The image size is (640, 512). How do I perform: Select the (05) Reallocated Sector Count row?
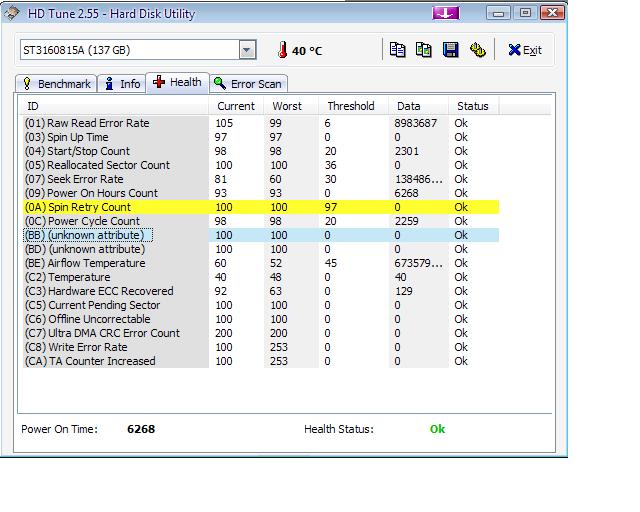(261, 165)
